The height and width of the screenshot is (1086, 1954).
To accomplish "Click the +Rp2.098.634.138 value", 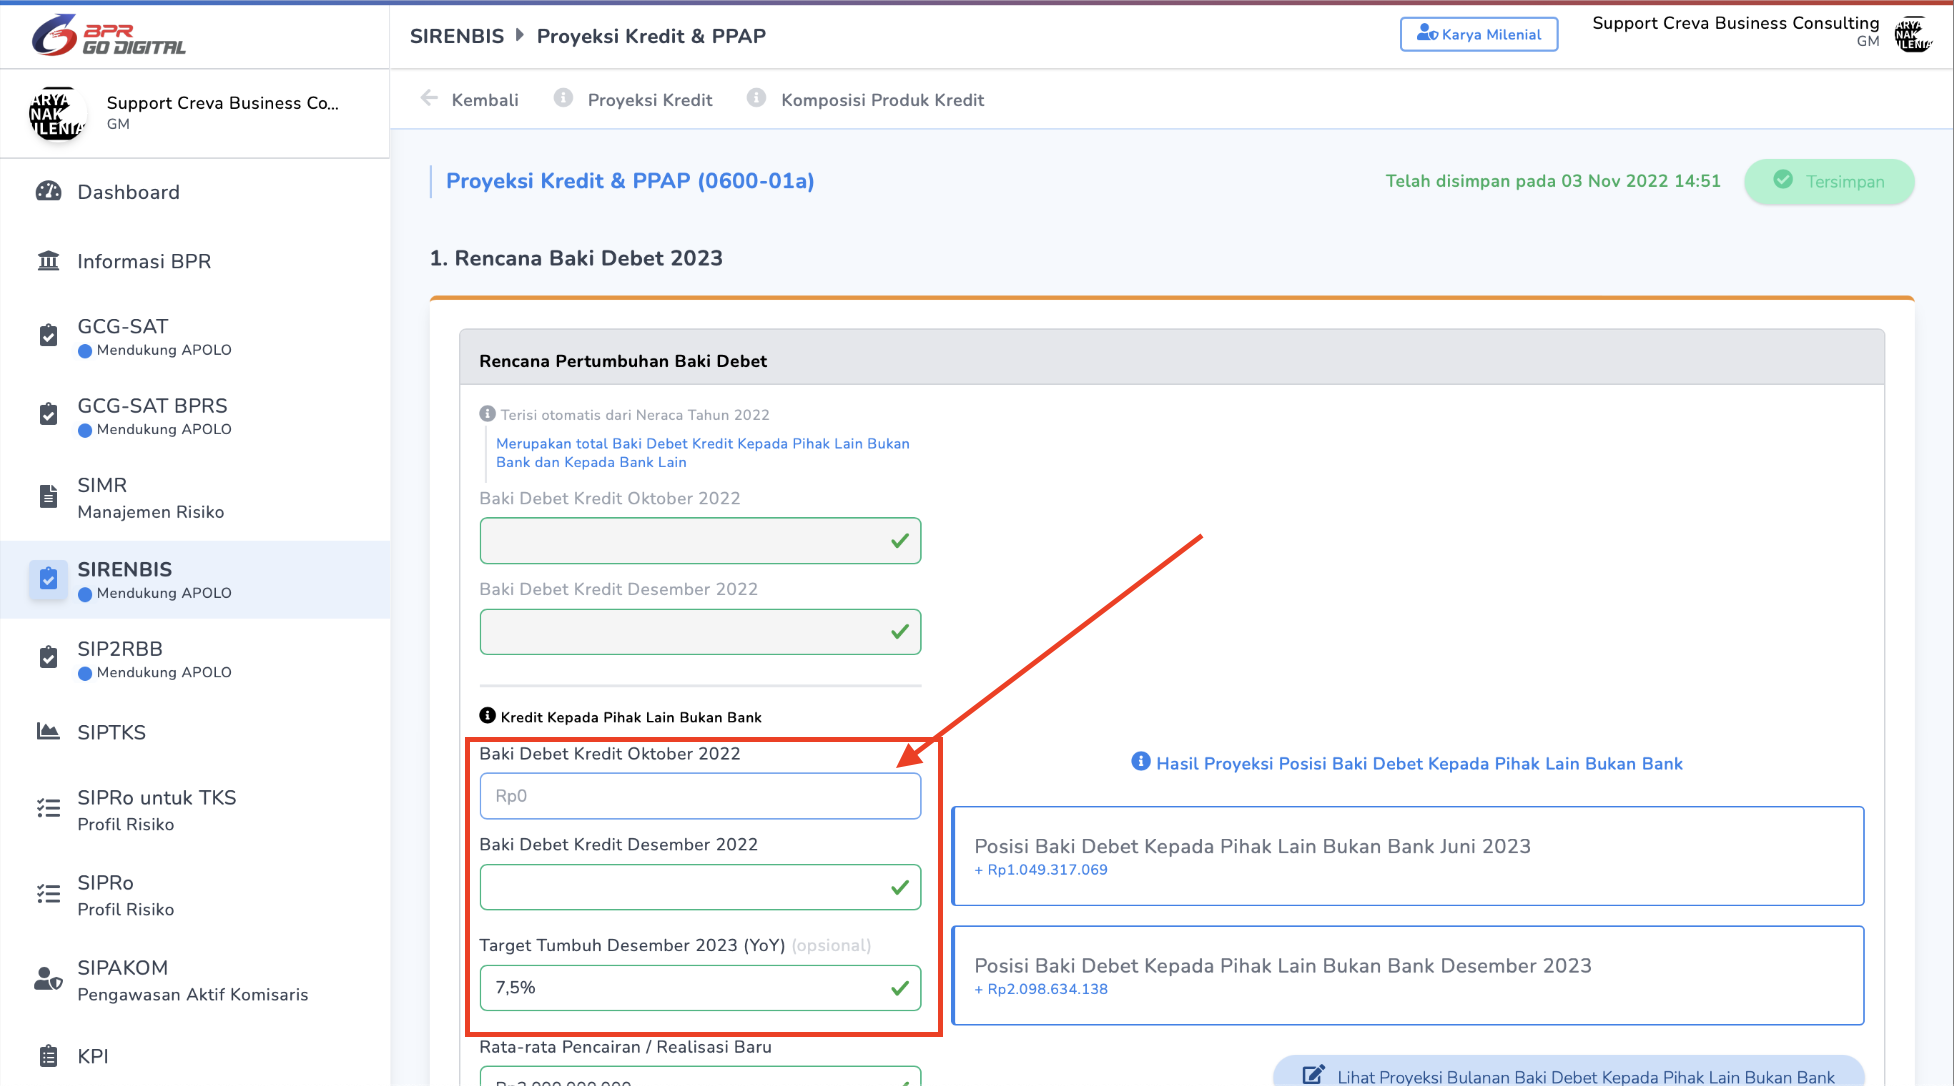I will (1041, 989).
